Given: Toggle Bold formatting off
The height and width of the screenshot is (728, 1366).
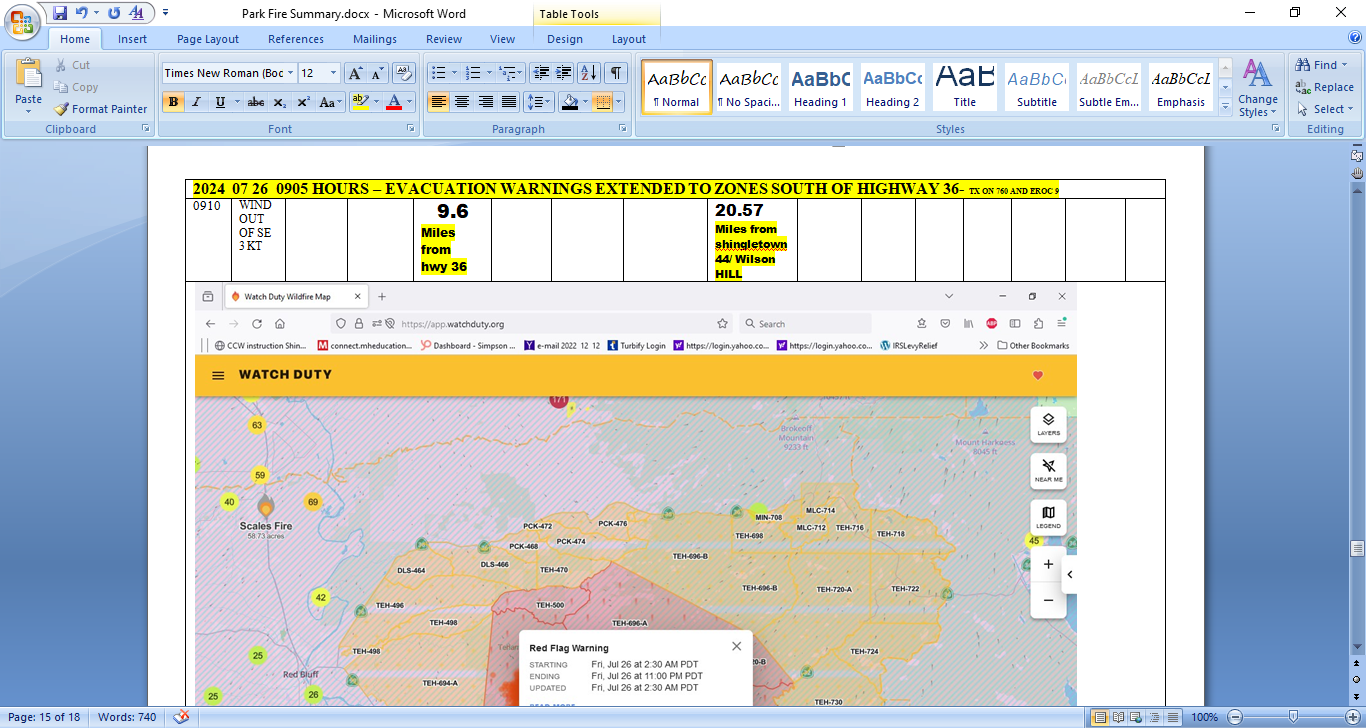Looking at the screenshot, I should pos(173,102).
